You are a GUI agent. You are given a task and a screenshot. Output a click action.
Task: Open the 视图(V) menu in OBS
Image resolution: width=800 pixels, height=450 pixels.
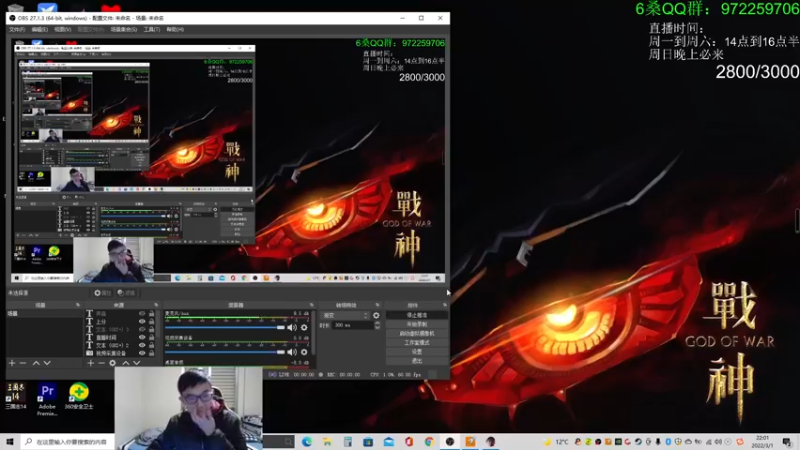[x=62, y=30]
